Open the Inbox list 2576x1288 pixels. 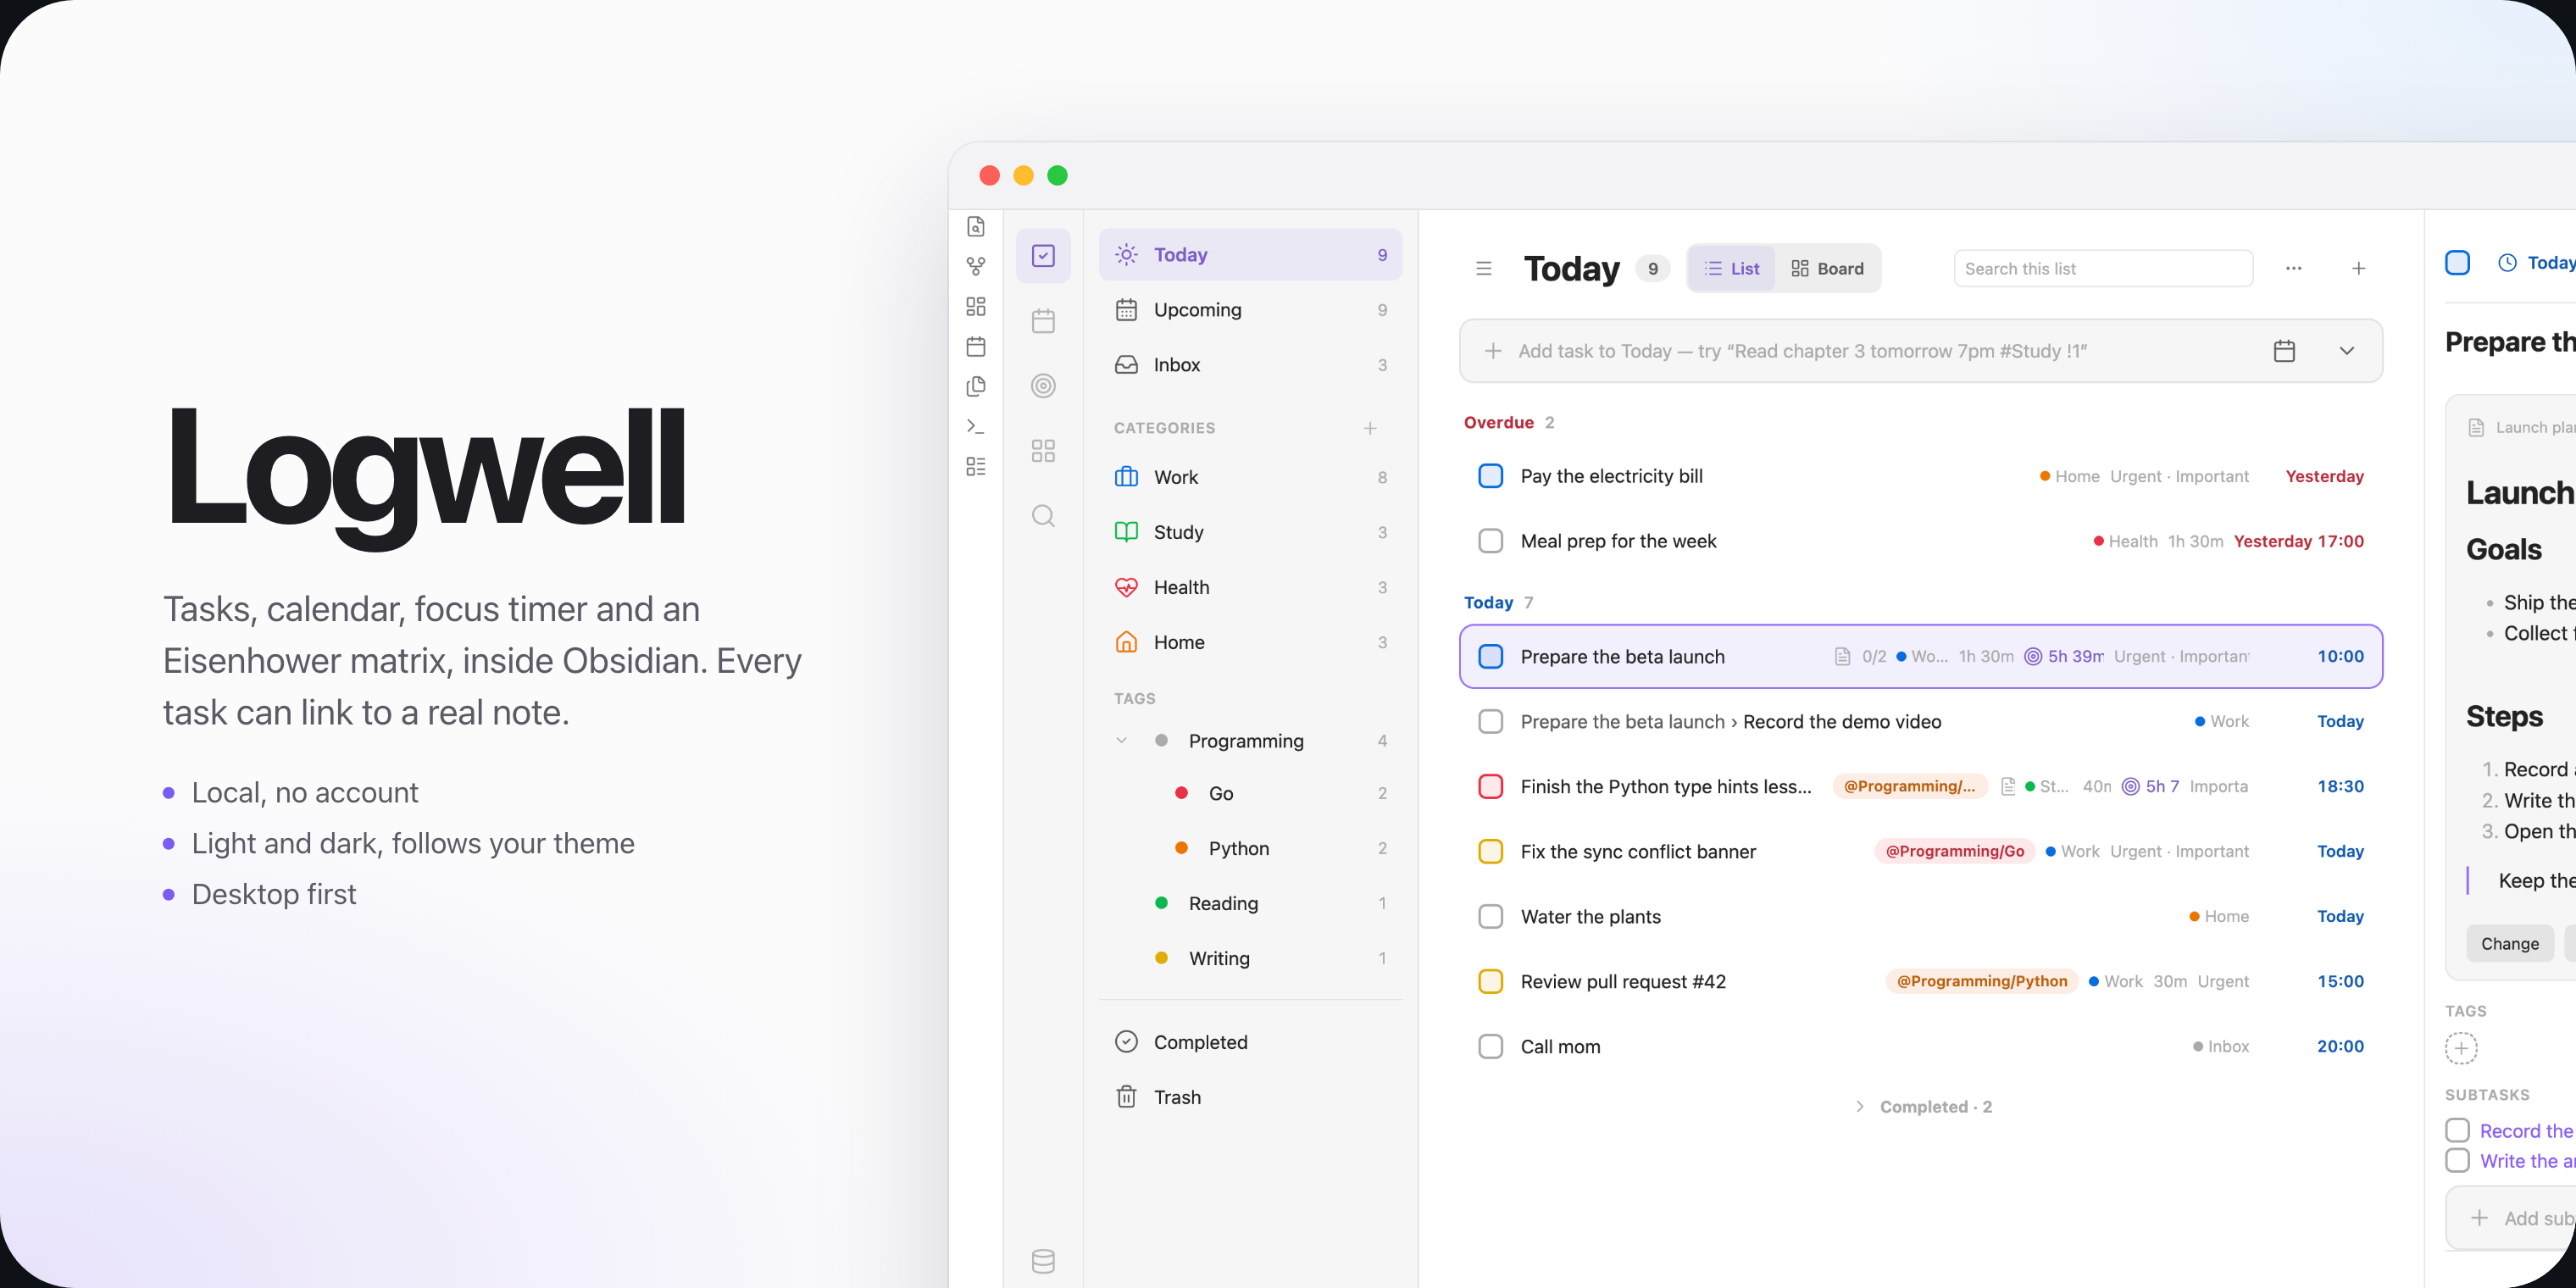[1250, 365]
